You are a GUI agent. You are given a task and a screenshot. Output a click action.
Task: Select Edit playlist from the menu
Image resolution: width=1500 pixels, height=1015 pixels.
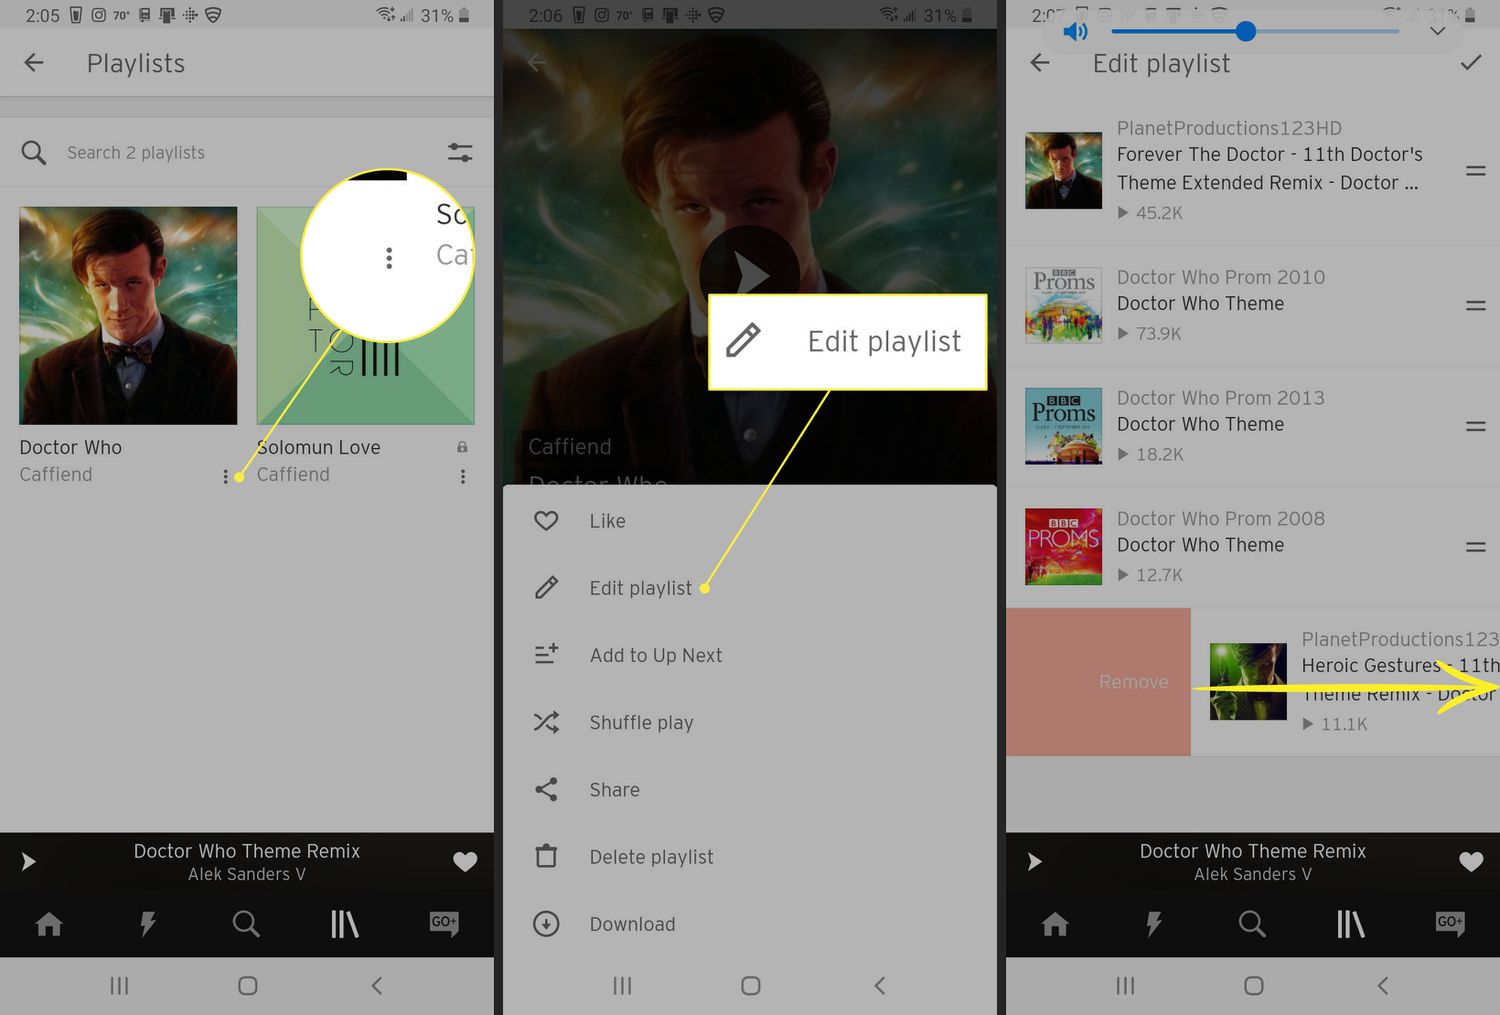(x=640, y=587)
